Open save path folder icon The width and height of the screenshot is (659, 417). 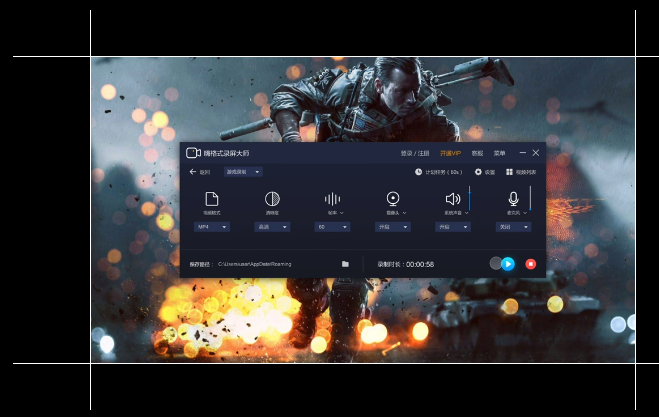tap(345, 264)
